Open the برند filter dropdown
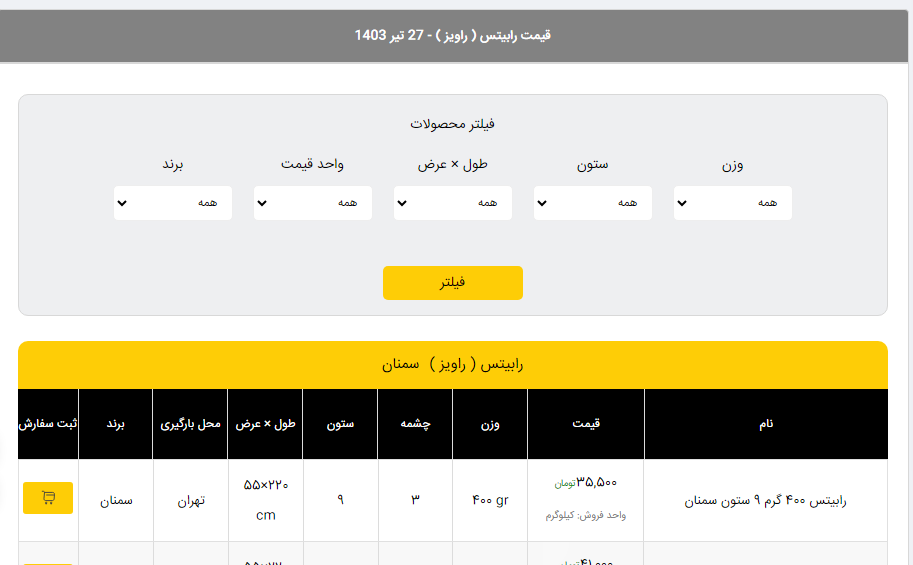Viewport: 913px width, 565px height. tap(173, 203)
